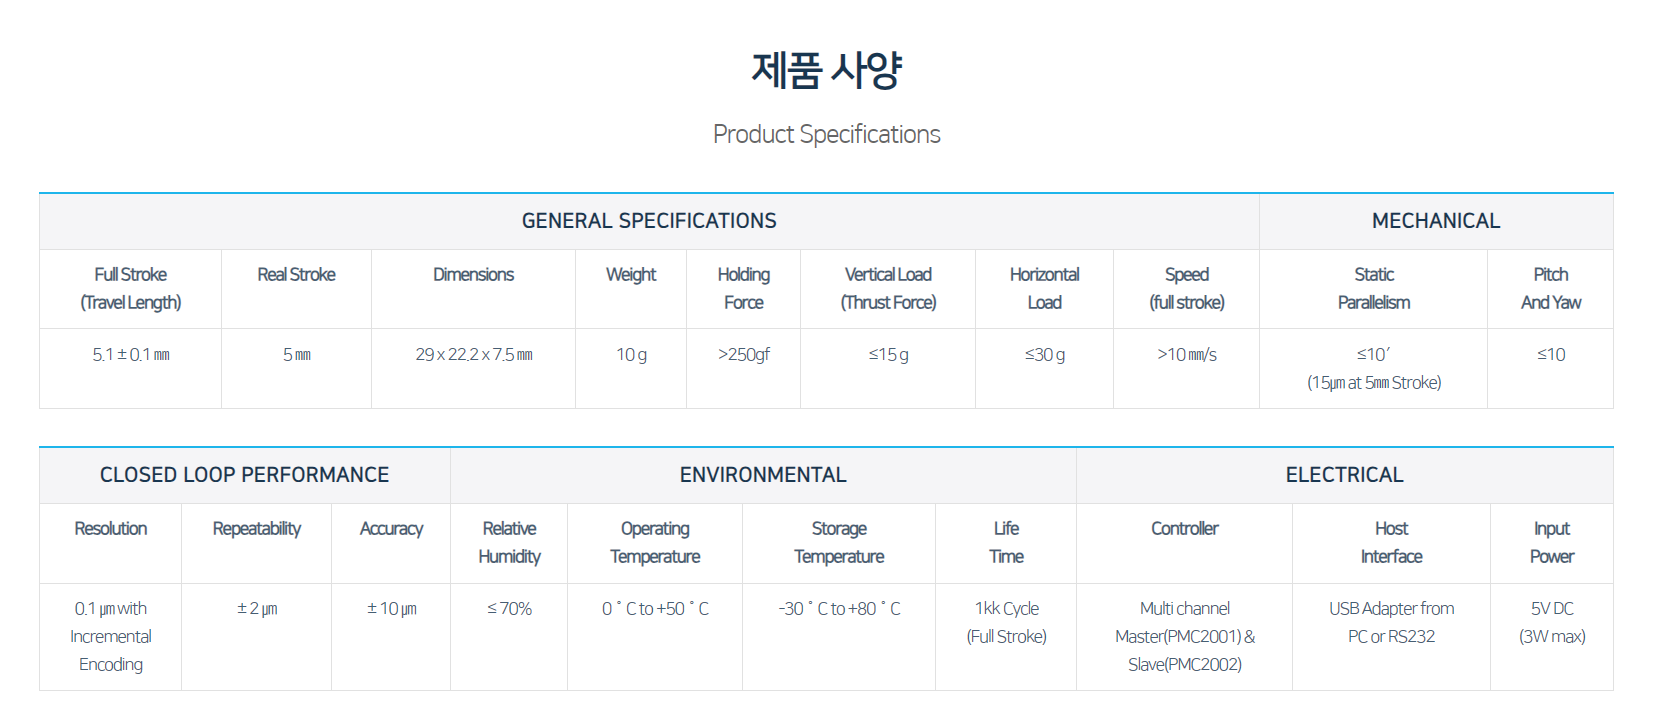Select the ELECTRICAL section header
This screenshot has width=1653, height=711.
click(x=1344, y=475)
